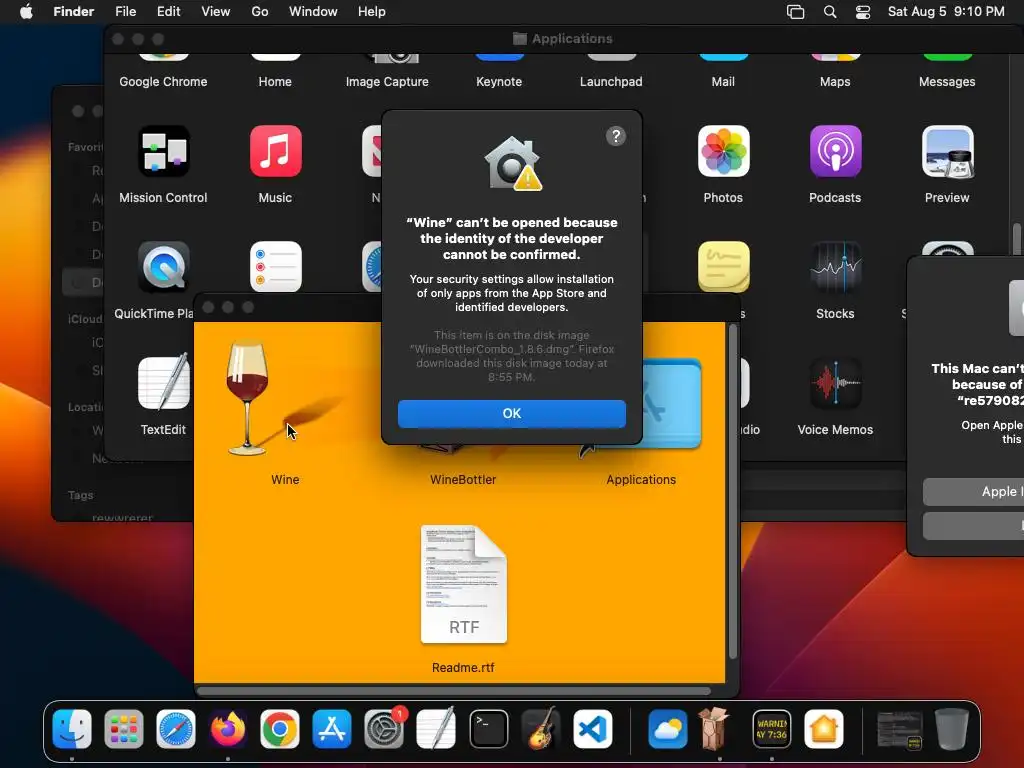1024x768 pixels.
Task: Open Terminal from the Dock
Action: click(x=488, y=729)
